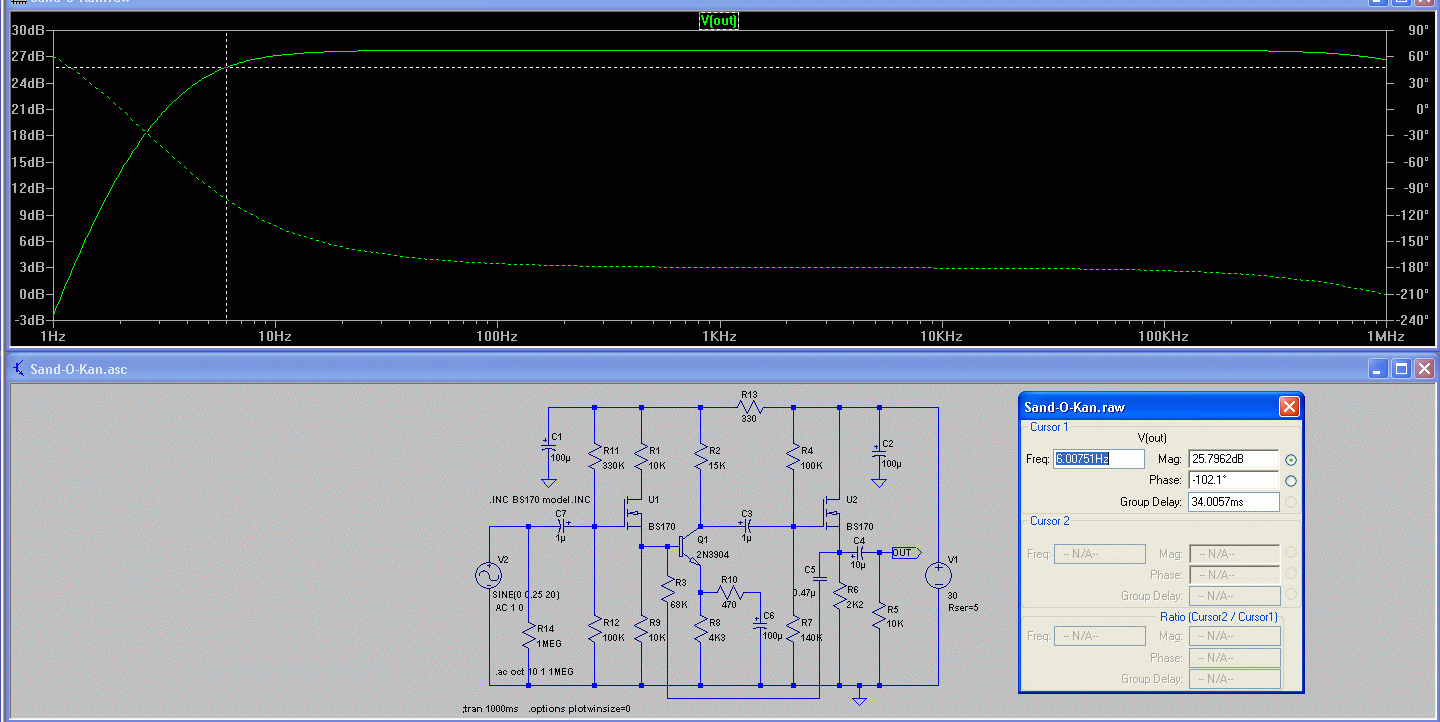Click the Cursor 1 Group Delay field 34.0057ms
The width and height of the screenshot is (1440, 722).
pyautogui.click(x=1234, y=502)
